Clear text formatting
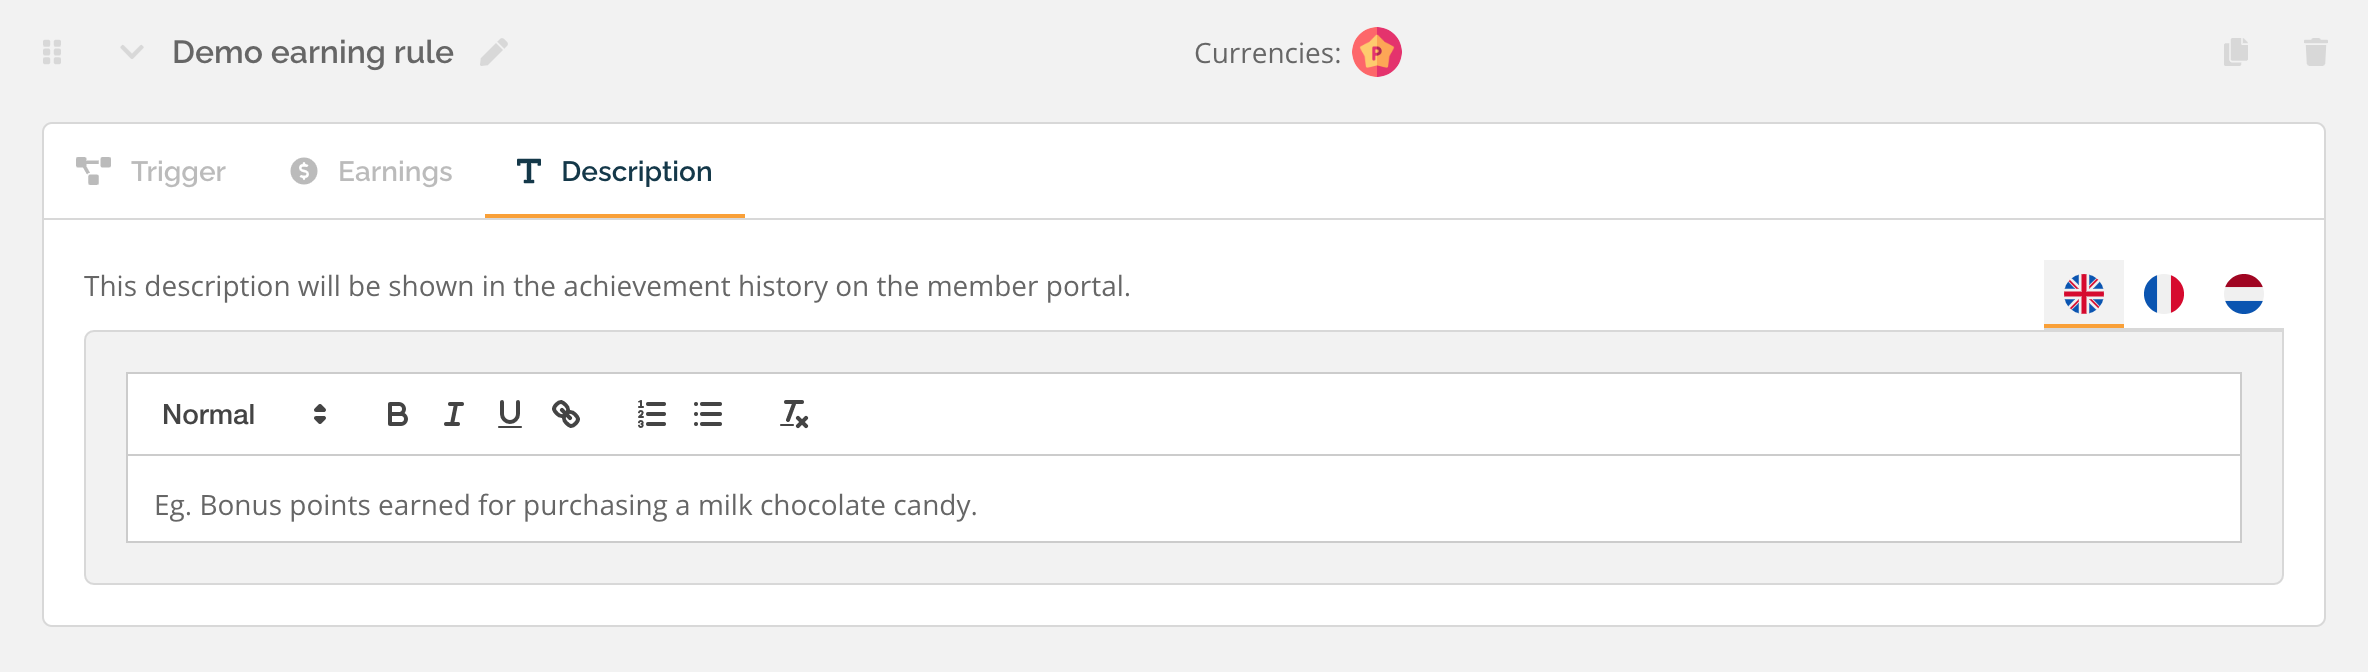 coord(794,414)
